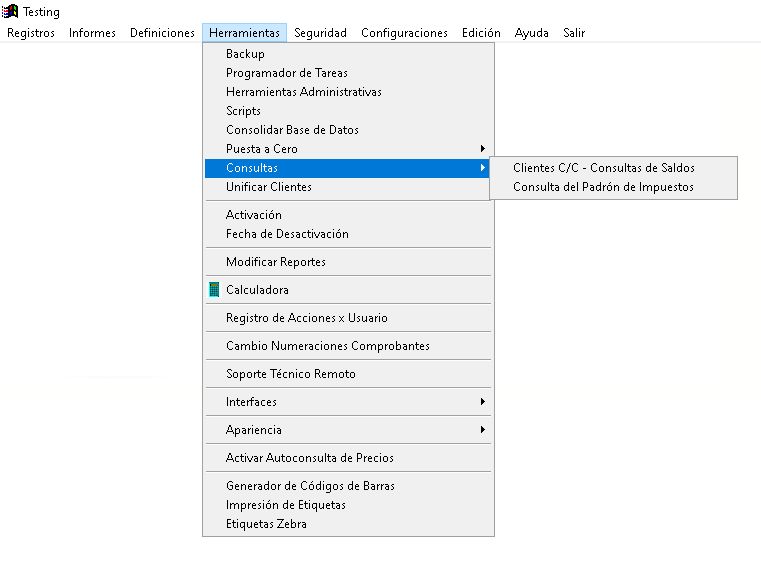Viewport: 761px width, 571px height.
Task: Open the Registros menu
Action: pos(31,33)
